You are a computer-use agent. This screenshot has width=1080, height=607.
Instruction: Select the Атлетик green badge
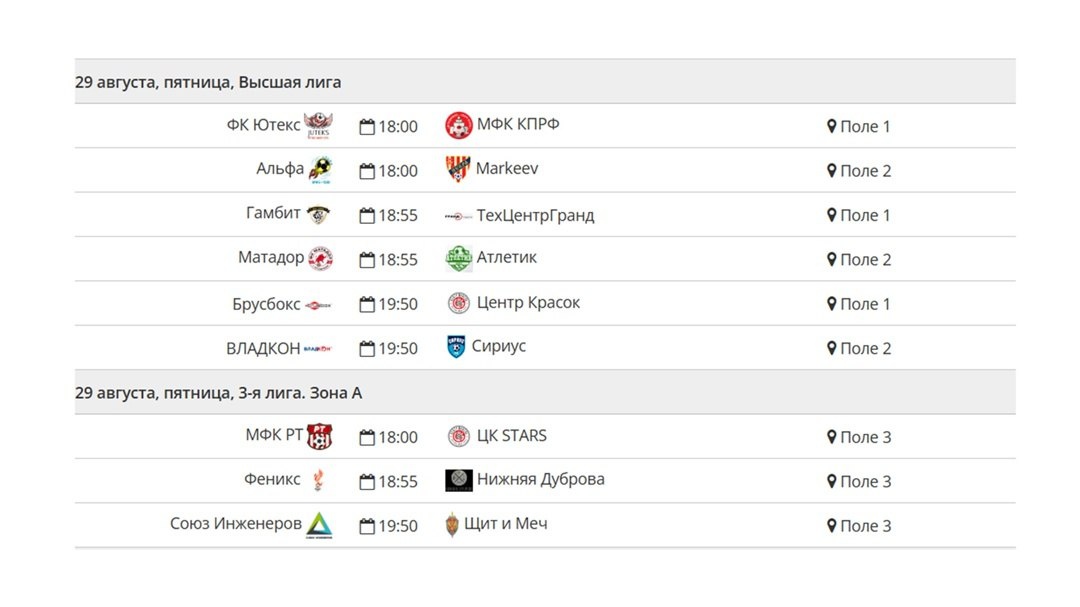[x=459, y=258]
